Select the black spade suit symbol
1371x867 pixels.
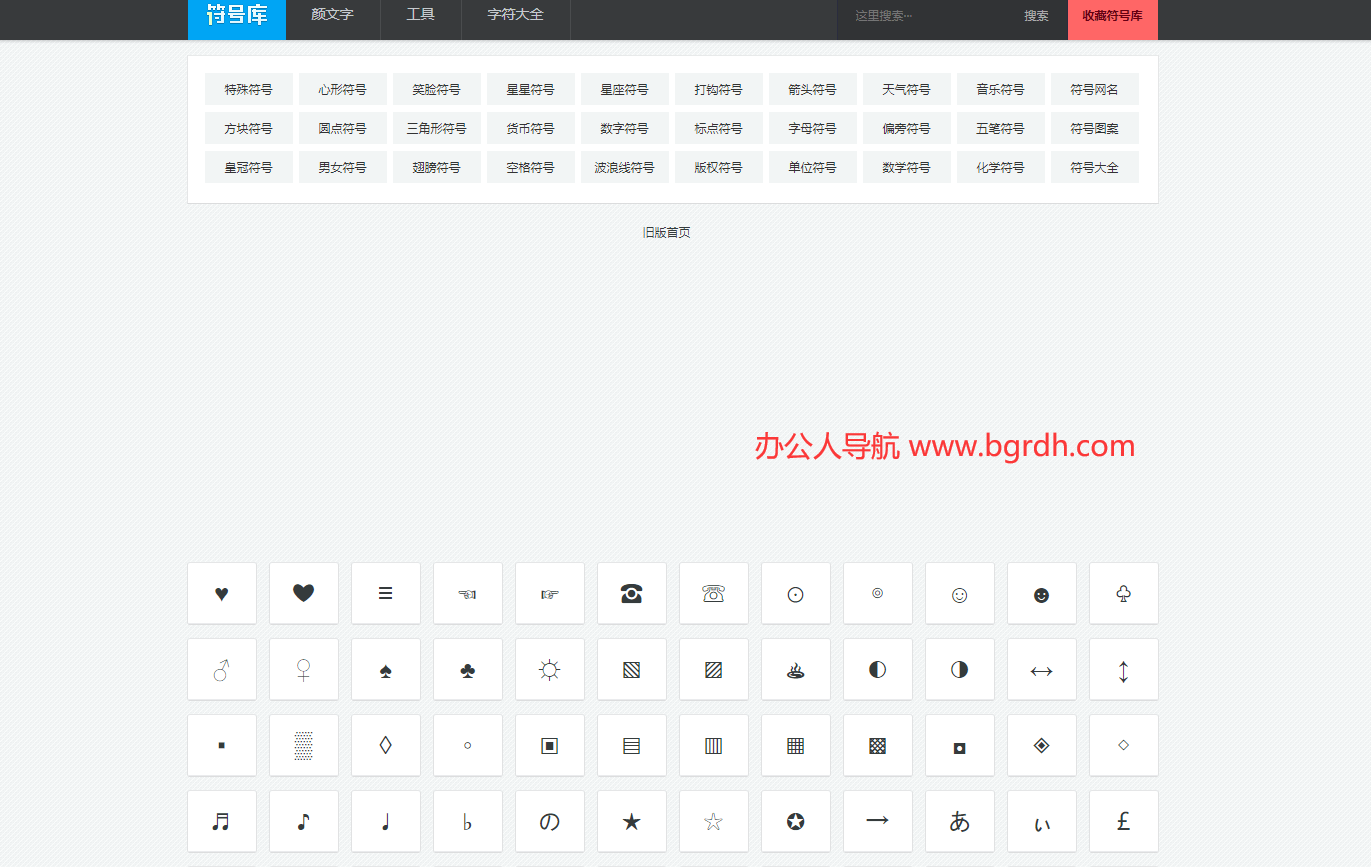[x=386, y=670]
